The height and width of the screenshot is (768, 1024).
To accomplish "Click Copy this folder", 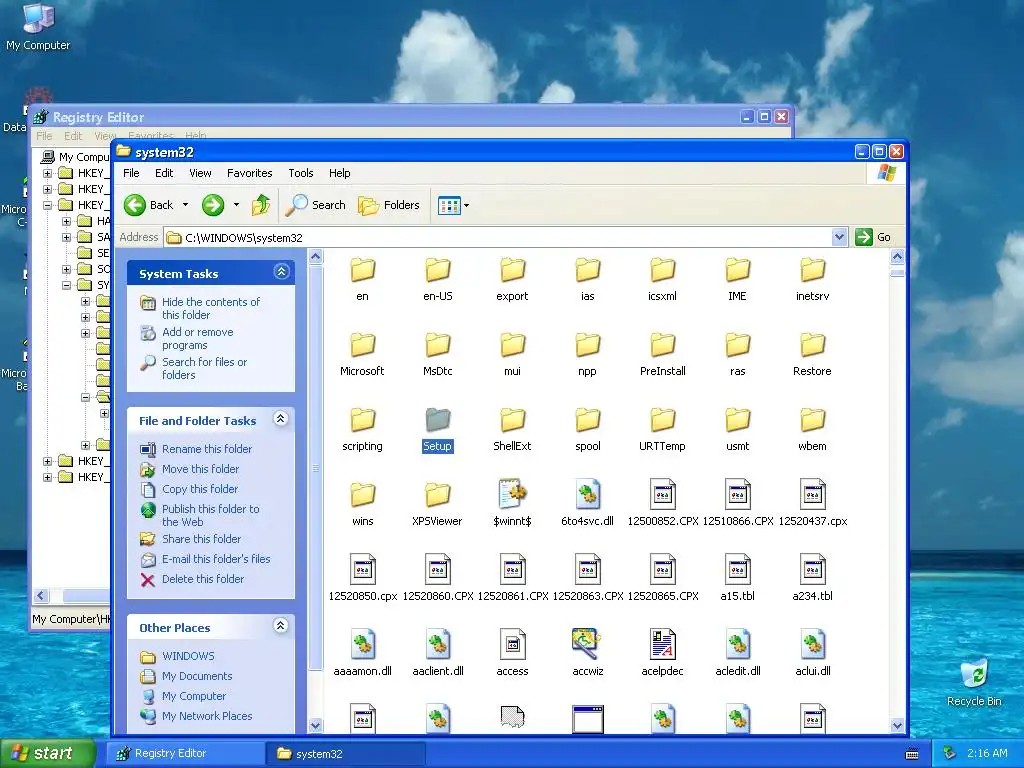I will coord(200,489).
